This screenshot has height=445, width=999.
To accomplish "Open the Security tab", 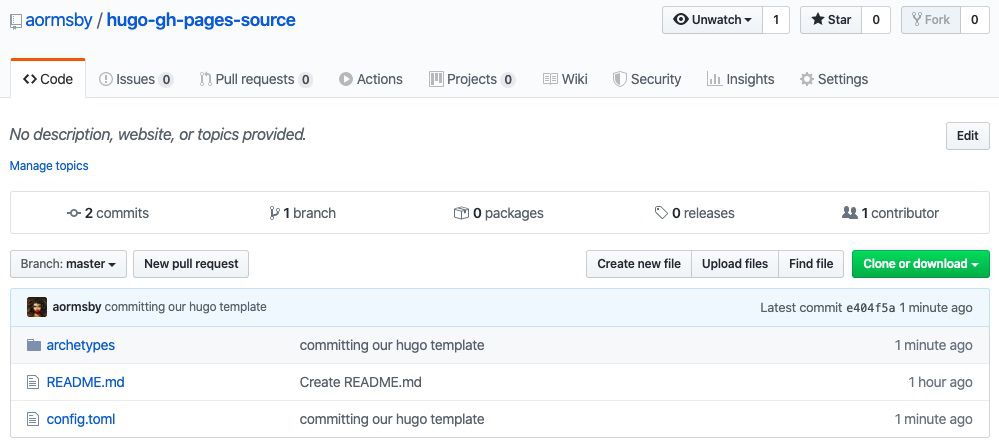I will point(647,79).
